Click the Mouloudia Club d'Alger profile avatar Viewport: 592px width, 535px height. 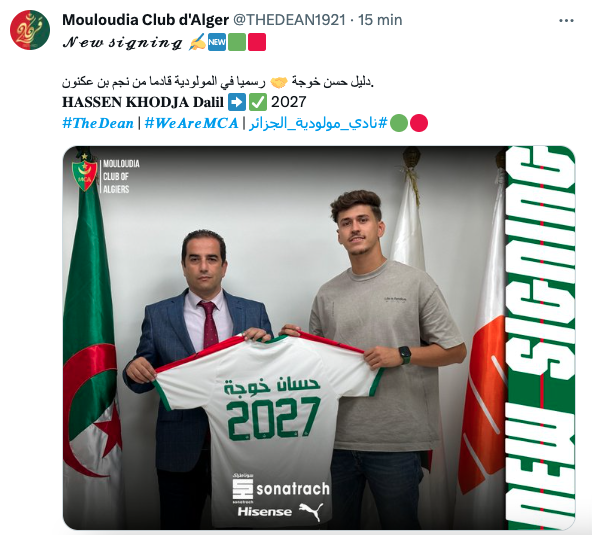[30, 30]
